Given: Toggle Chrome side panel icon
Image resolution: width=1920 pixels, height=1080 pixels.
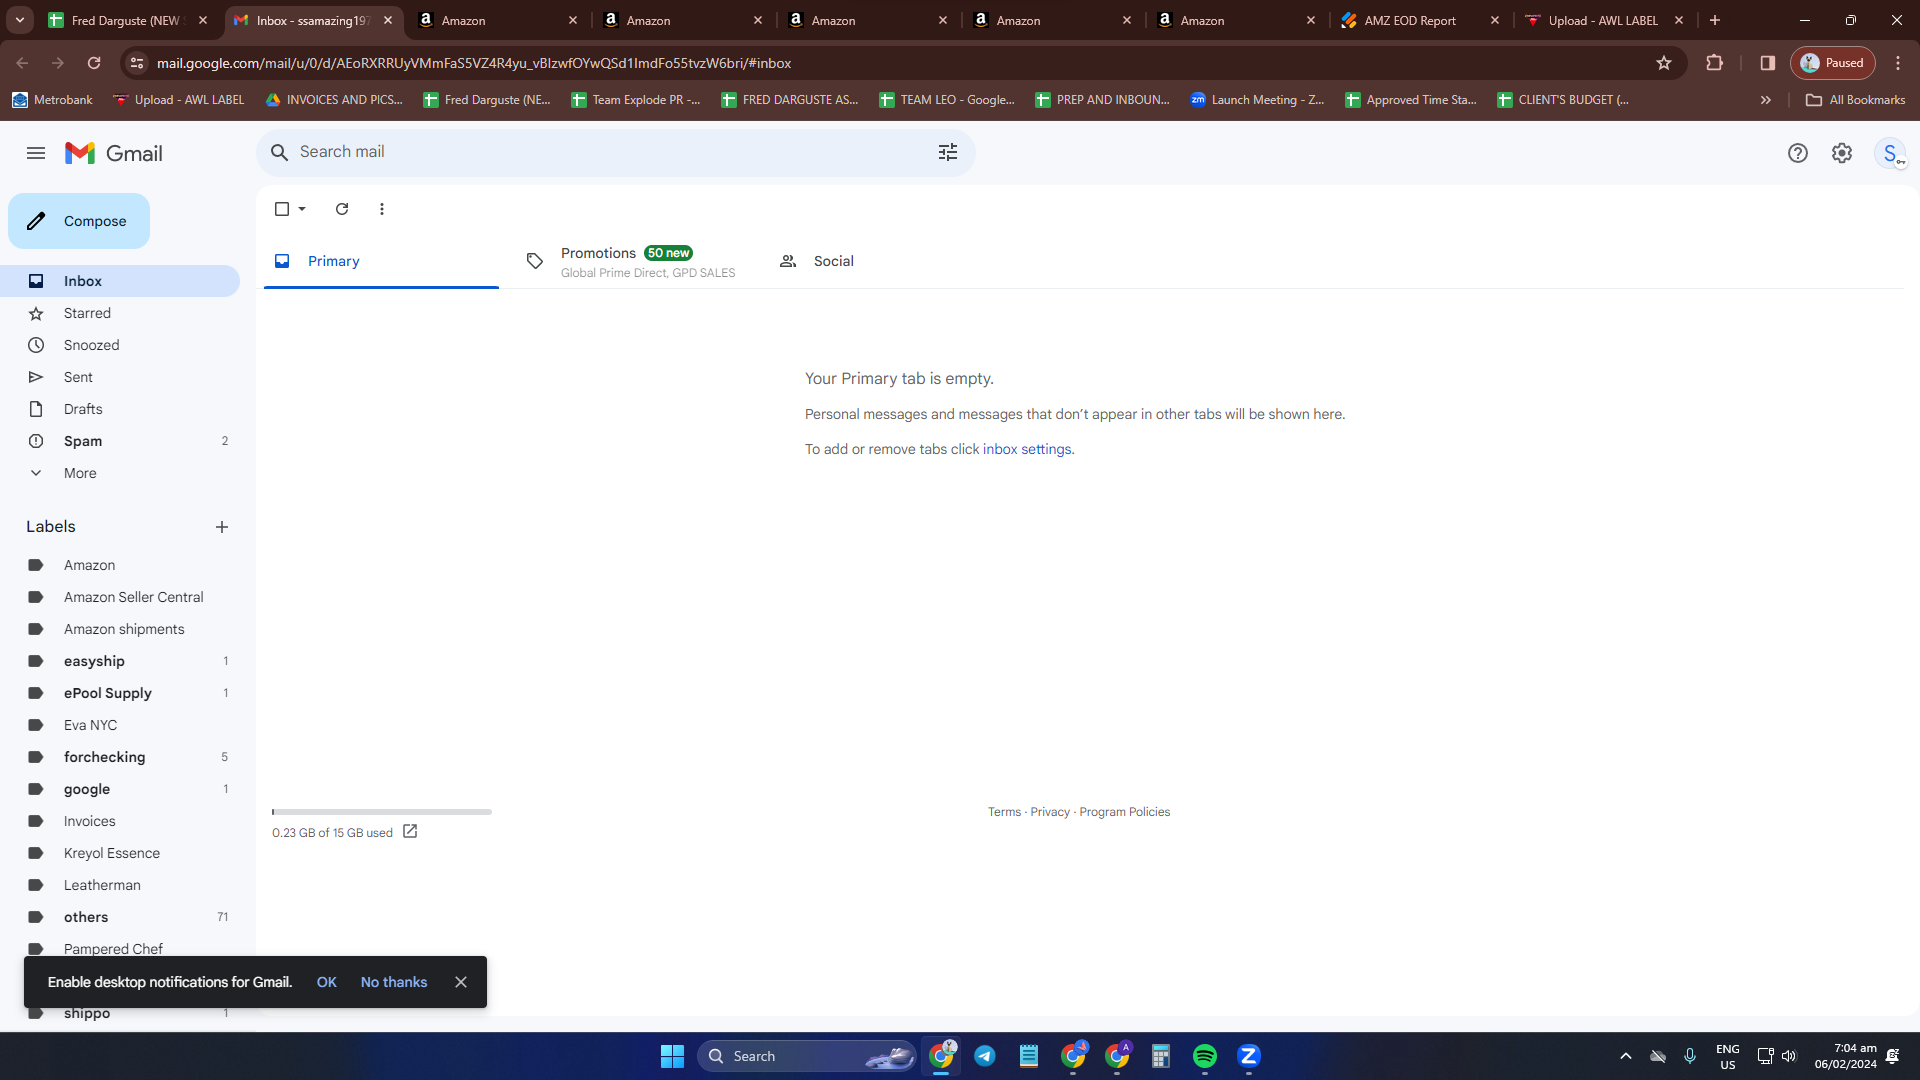Looking at the screenshot, I should pos(1767,63).
